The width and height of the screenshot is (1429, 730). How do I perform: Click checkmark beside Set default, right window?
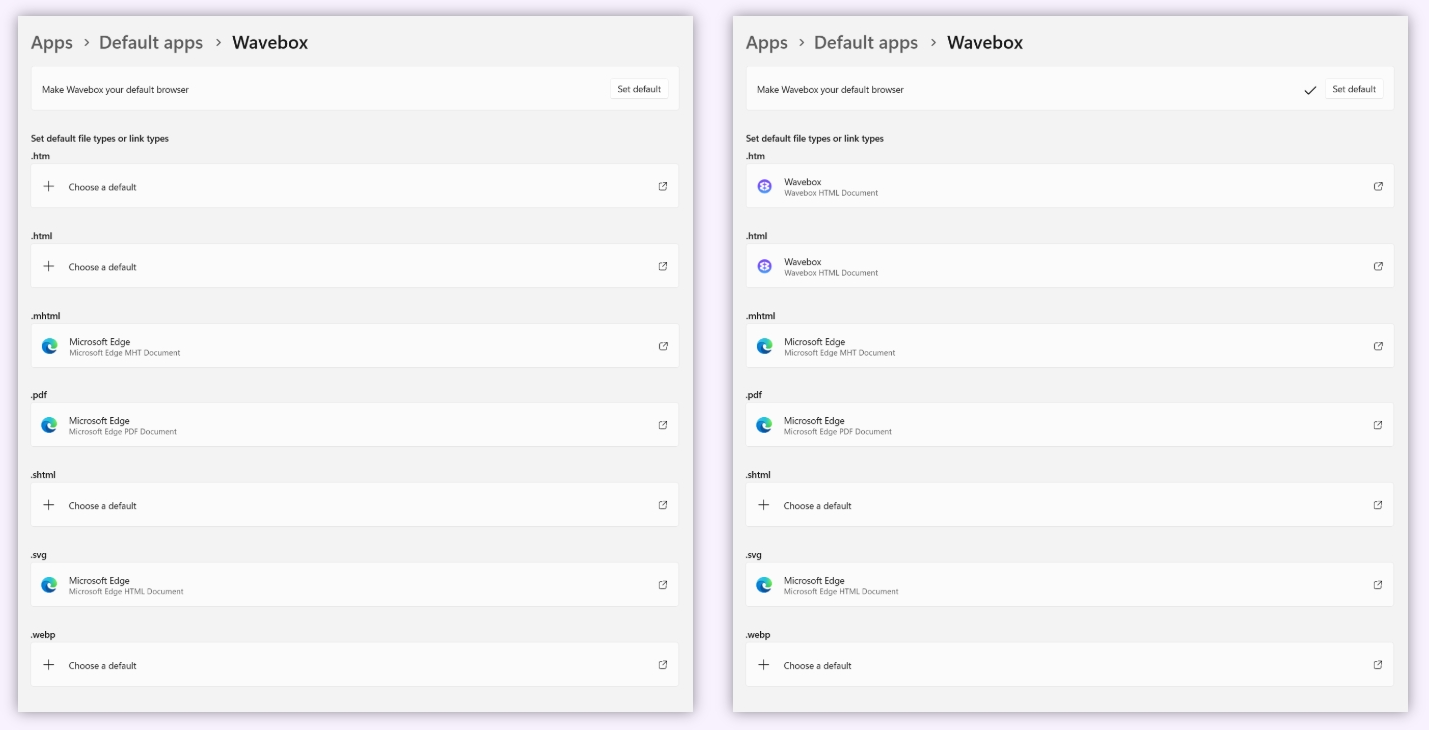1310,90
